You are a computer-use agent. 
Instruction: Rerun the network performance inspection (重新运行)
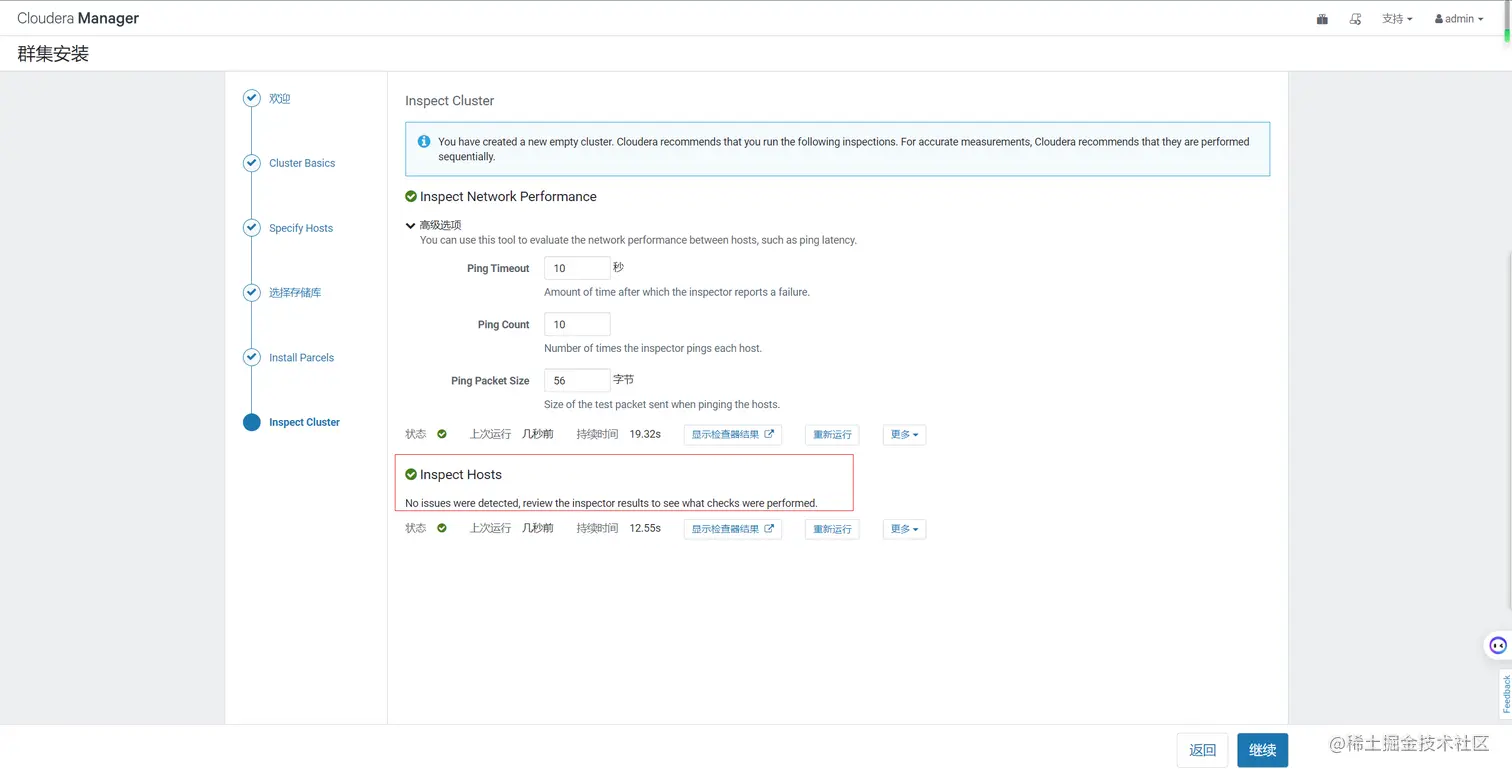[x=832, y=434]
